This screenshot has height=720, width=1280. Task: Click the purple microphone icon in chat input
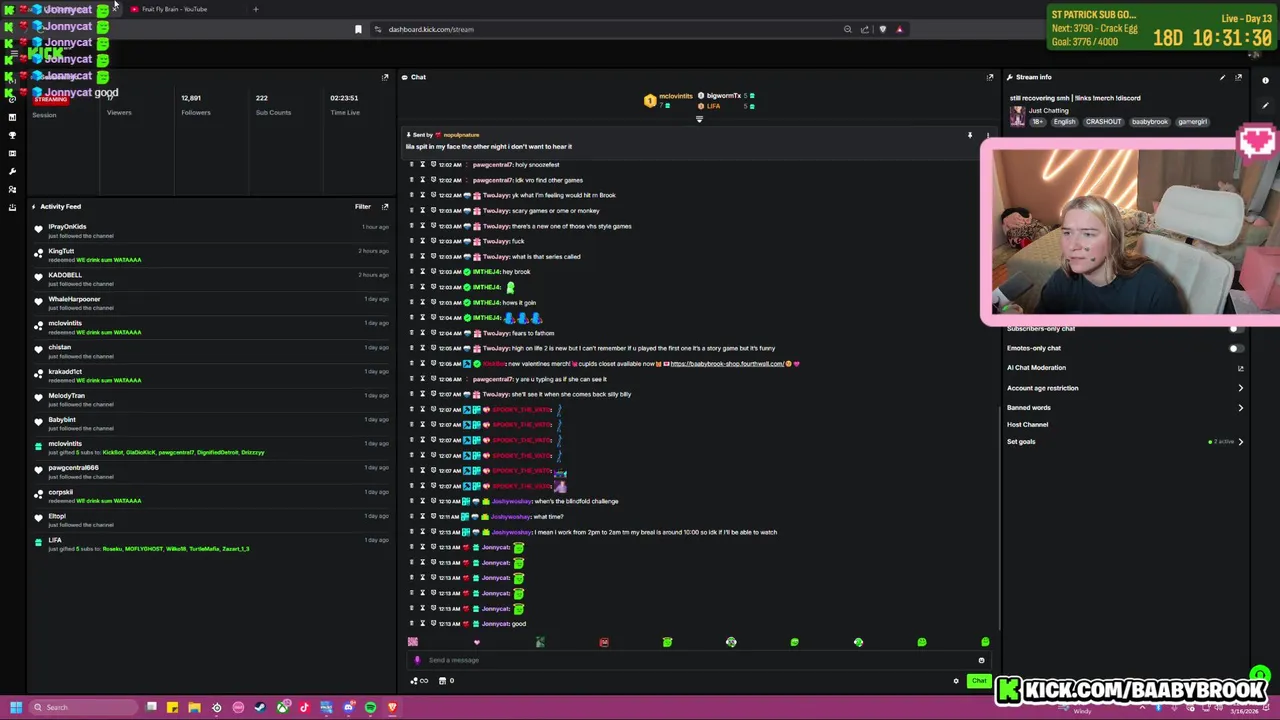pos(417,660)
